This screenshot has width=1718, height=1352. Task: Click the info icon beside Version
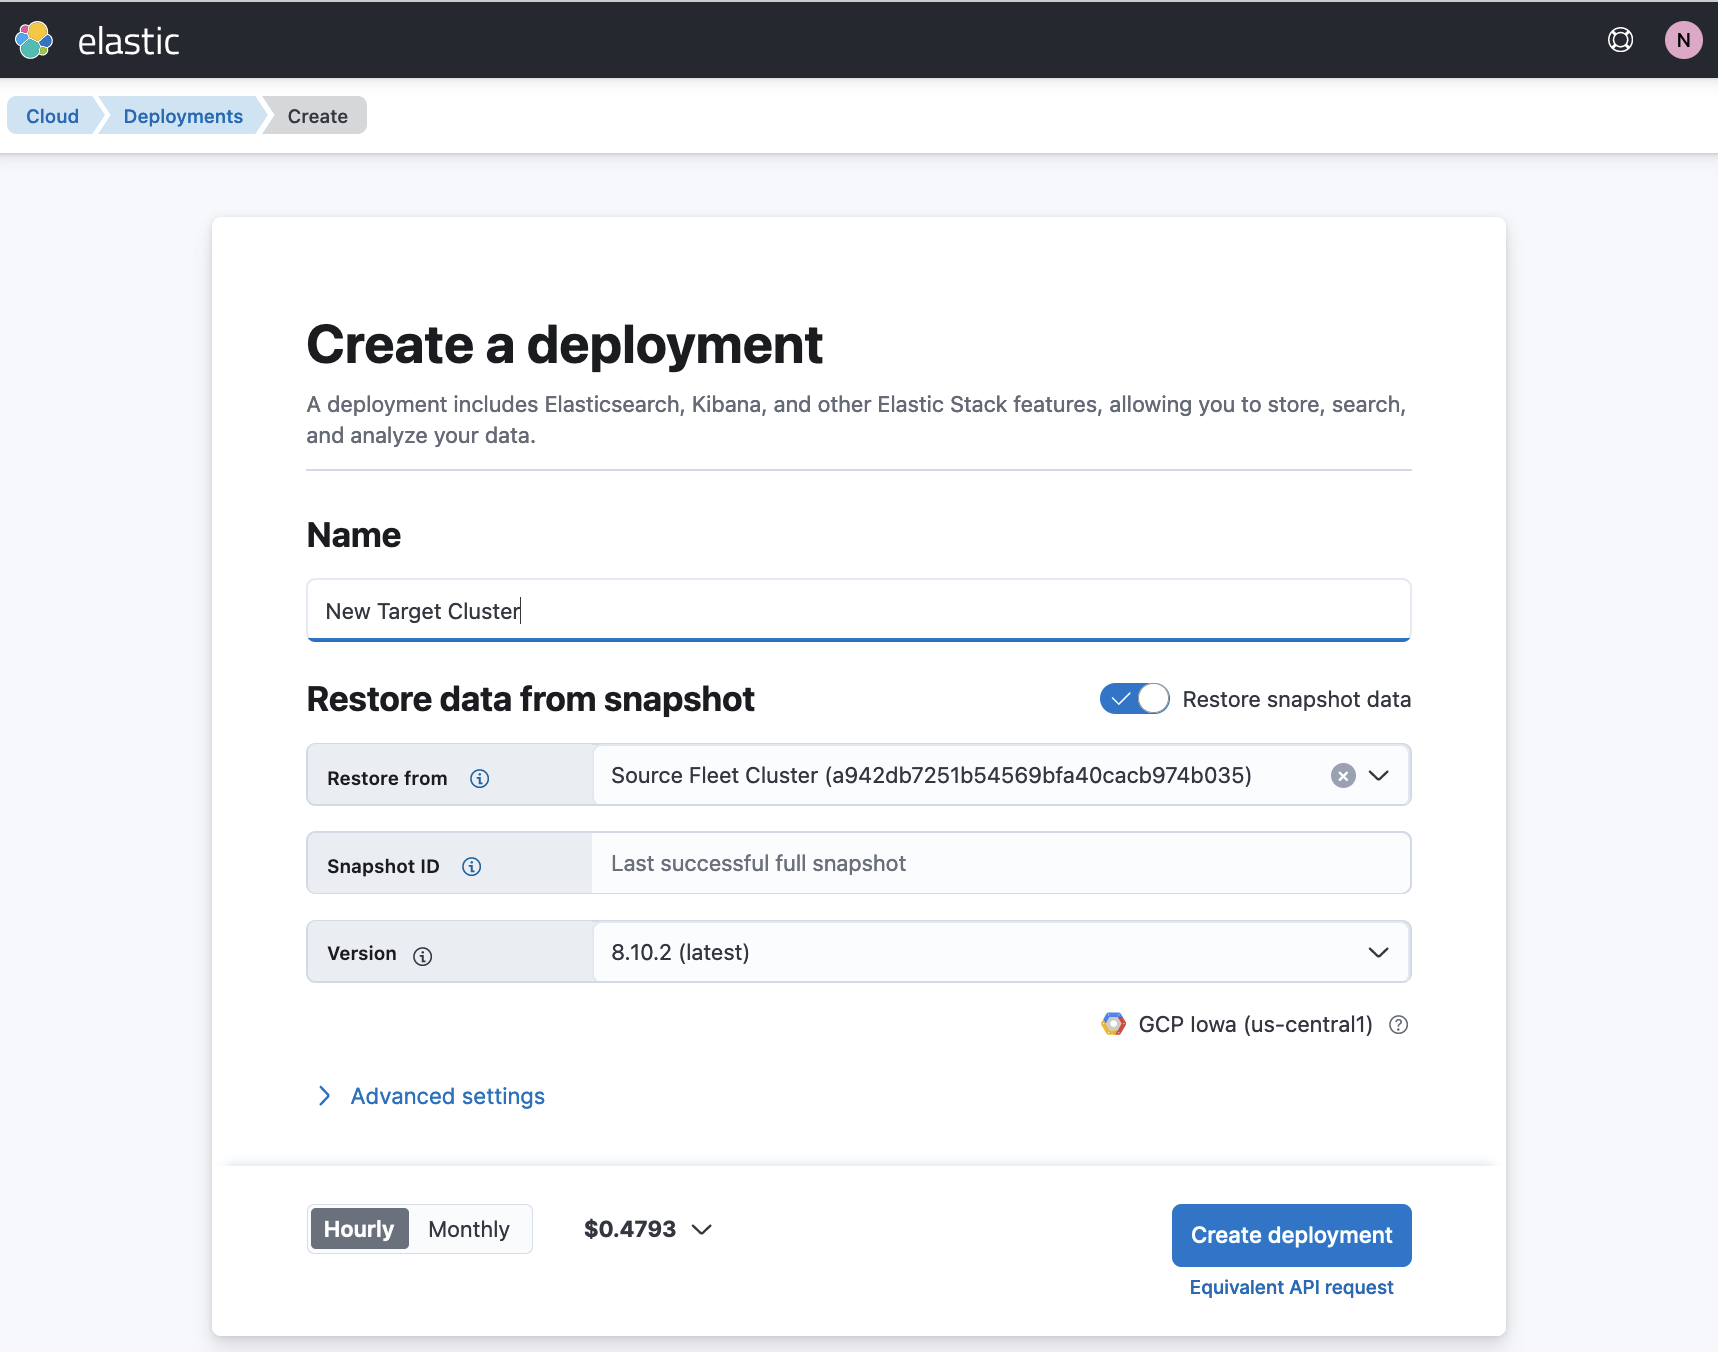[x=423, y=955]
